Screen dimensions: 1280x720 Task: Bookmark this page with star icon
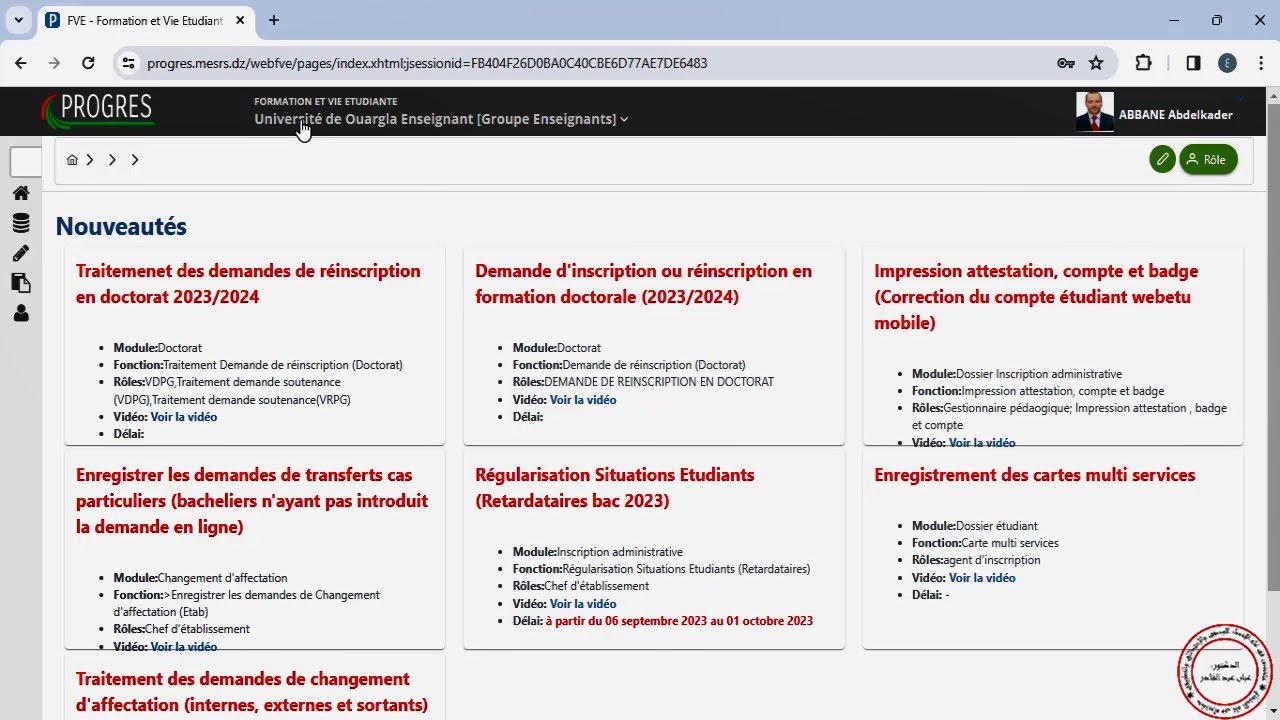(1096, 63)
